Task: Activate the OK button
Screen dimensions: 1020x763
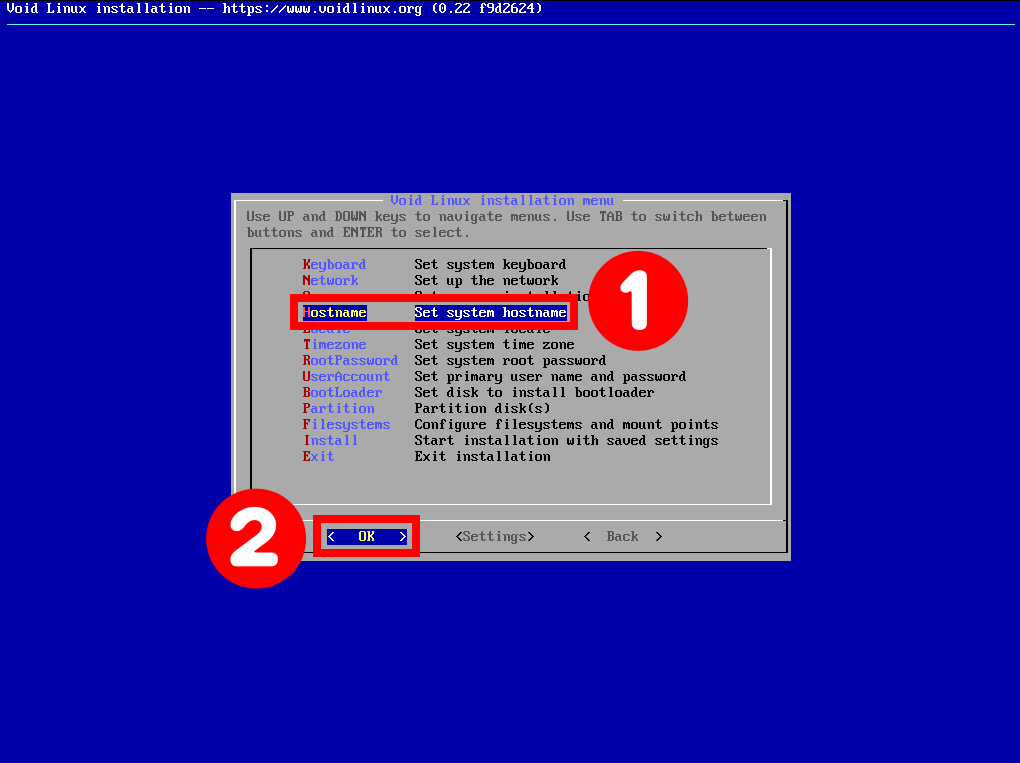Action: tap(366, 537)
